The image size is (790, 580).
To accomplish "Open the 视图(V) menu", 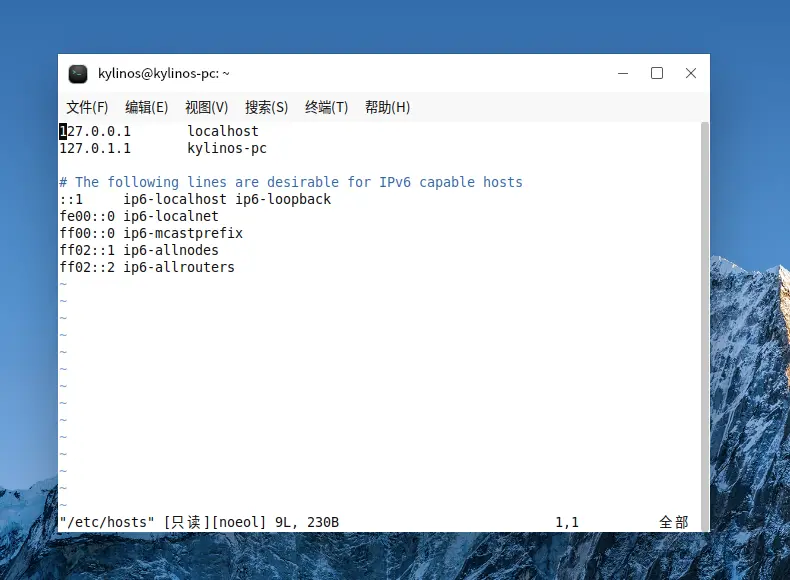I will [207, 107].
